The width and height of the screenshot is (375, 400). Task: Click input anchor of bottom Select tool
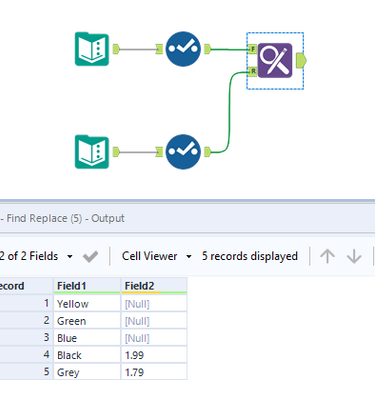159,152
